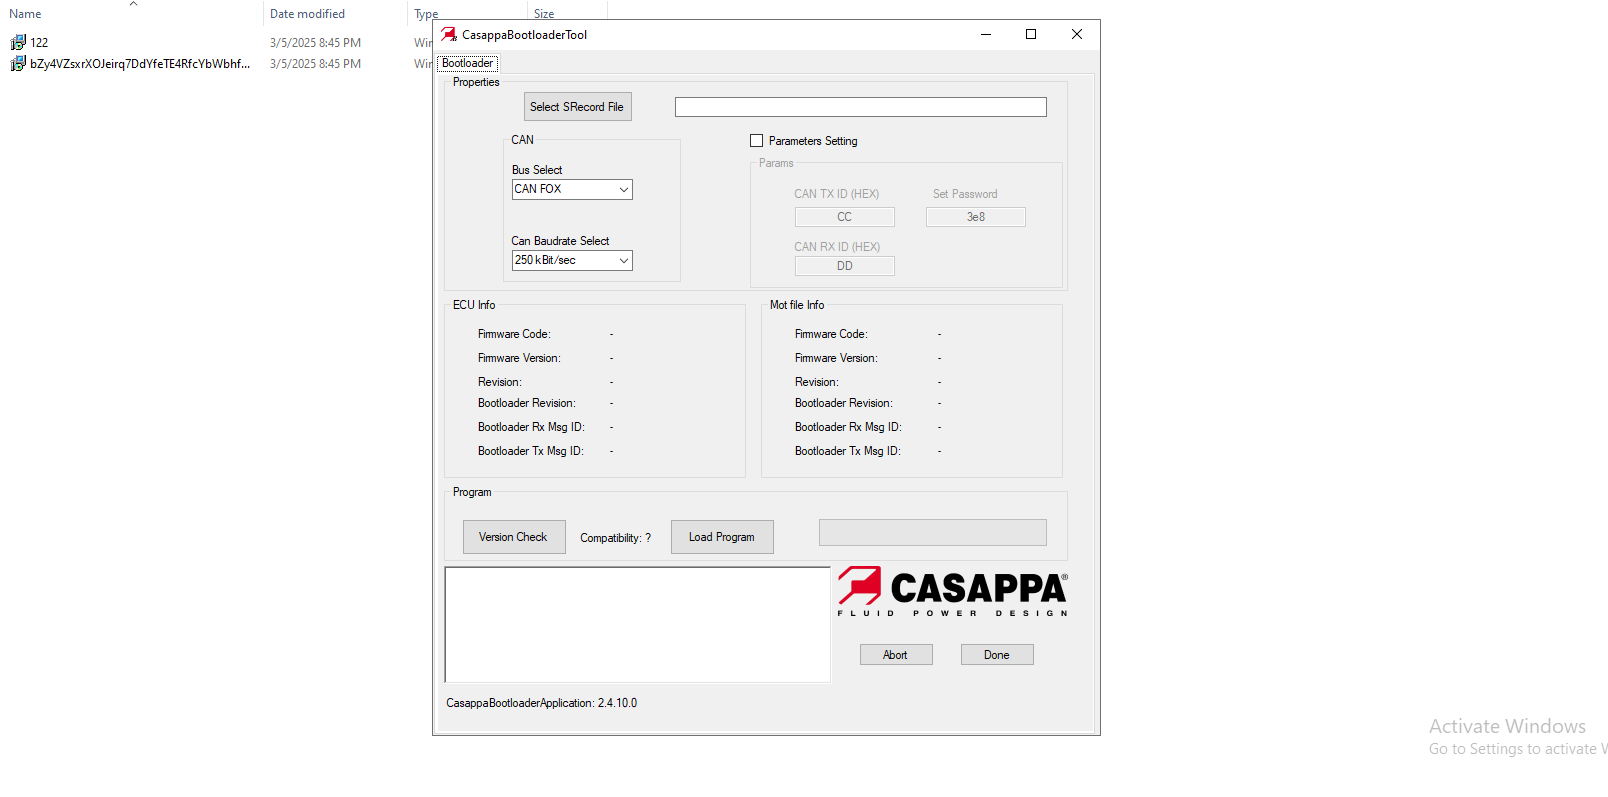
Task: Click the CAN TX ID (HEX) field
Action: (845, 217)
